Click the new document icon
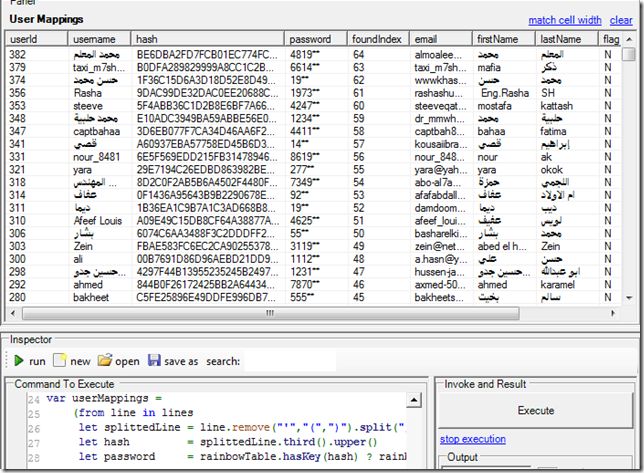The width and height of the screenshot is (644, 473). (60, 360)
